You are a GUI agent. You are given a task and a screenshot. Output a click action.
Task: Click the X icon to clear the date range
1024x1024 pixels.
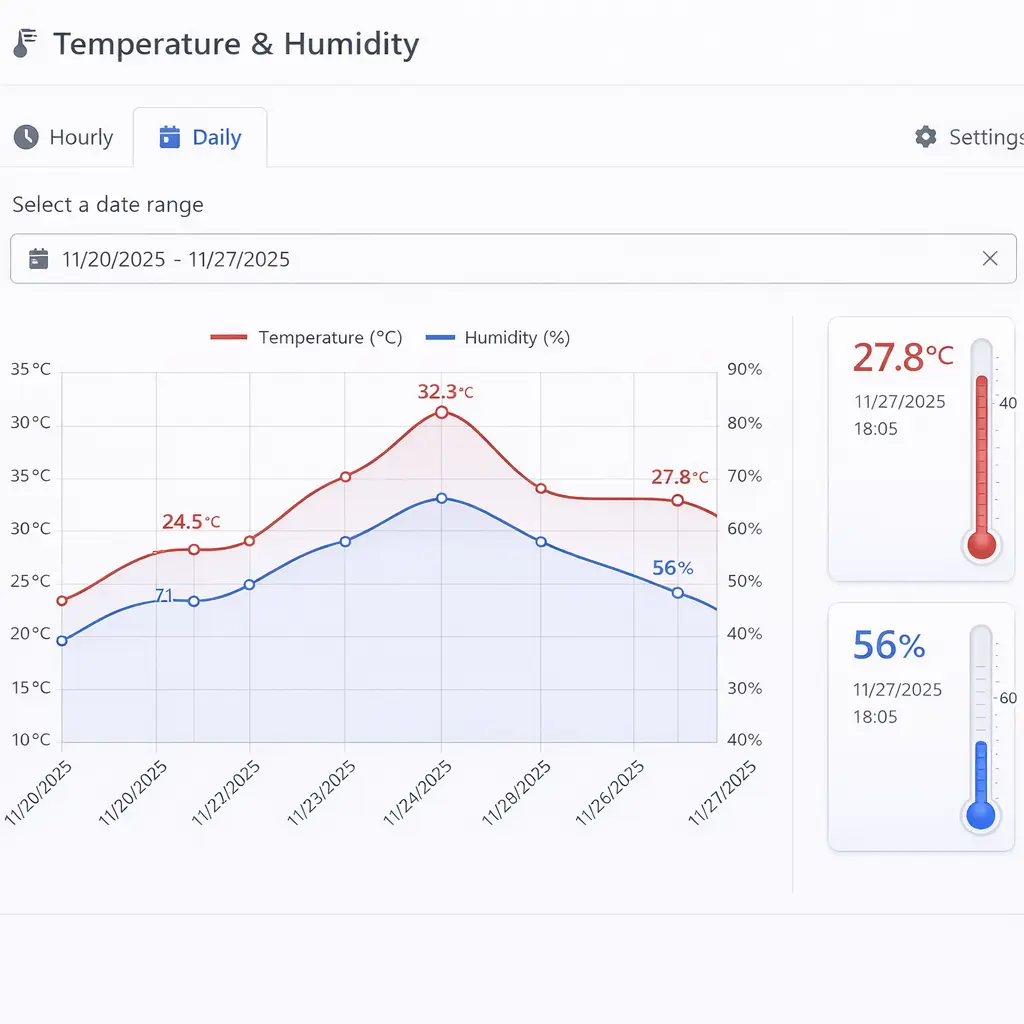click(x=990, y=258)
